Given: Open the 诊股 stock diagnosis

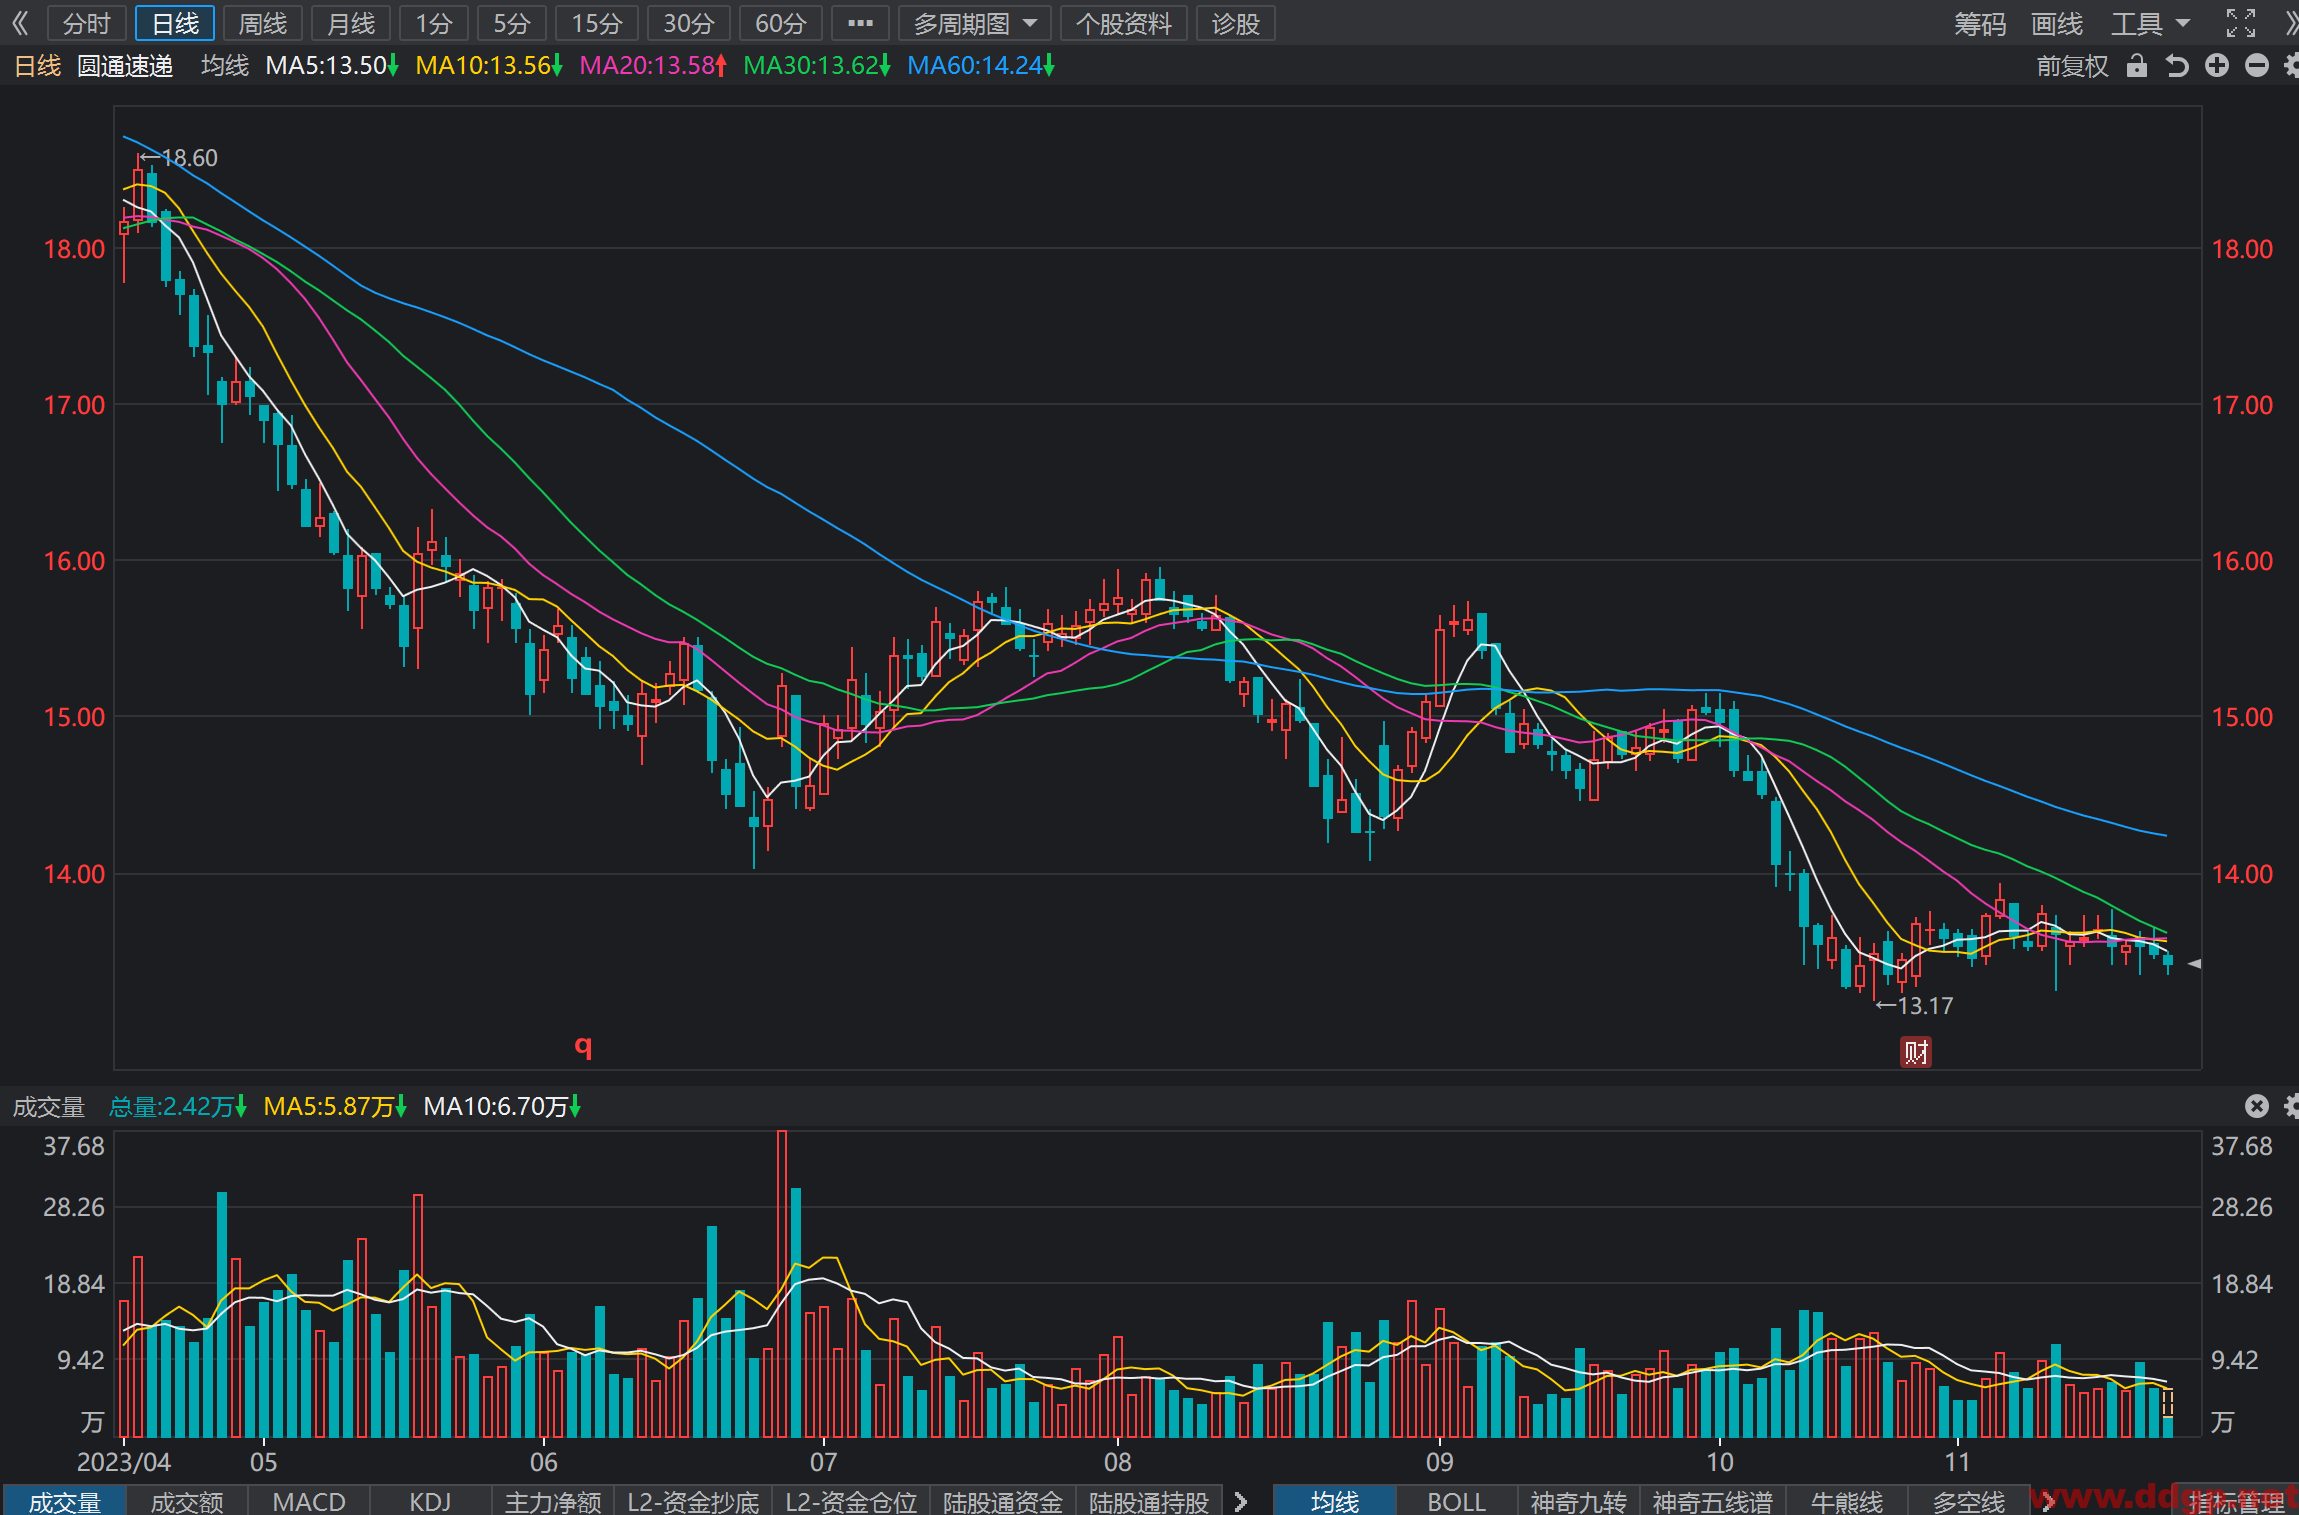Looking at the screenshot, I should click(1236, 23).
